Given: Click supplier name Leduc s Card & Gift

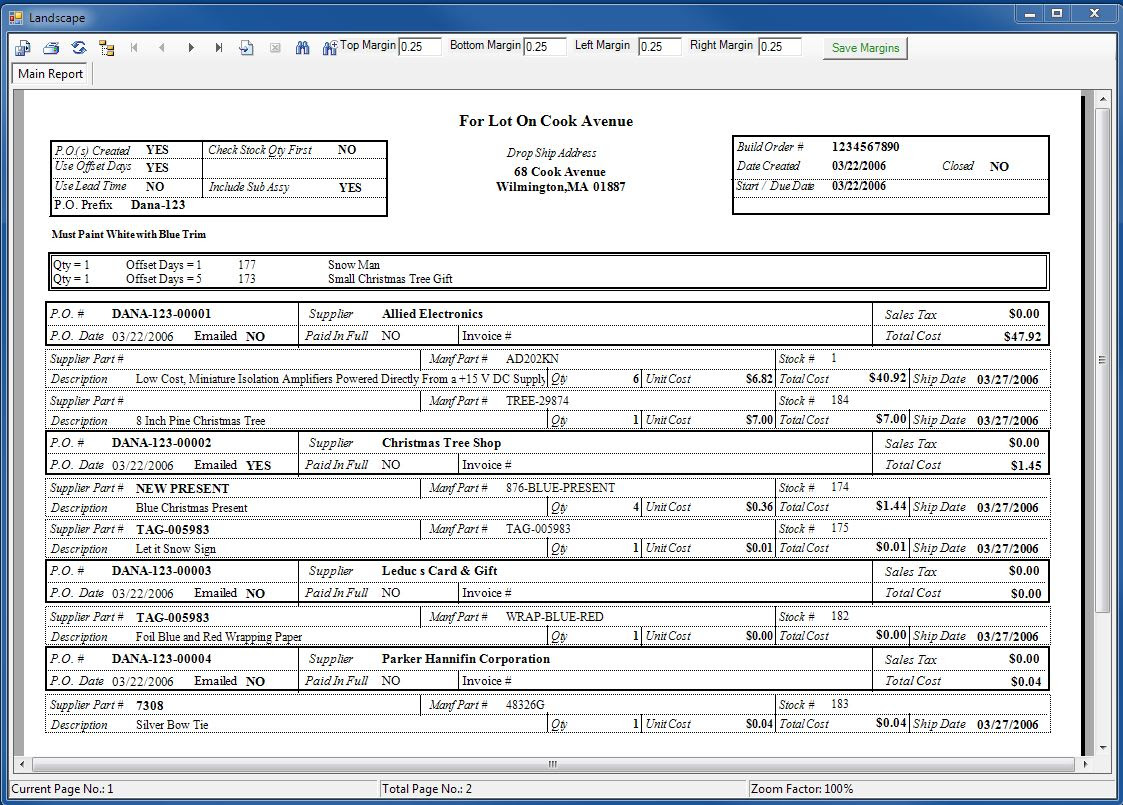Looking at the screenshot, I should [x=440, y=571].
